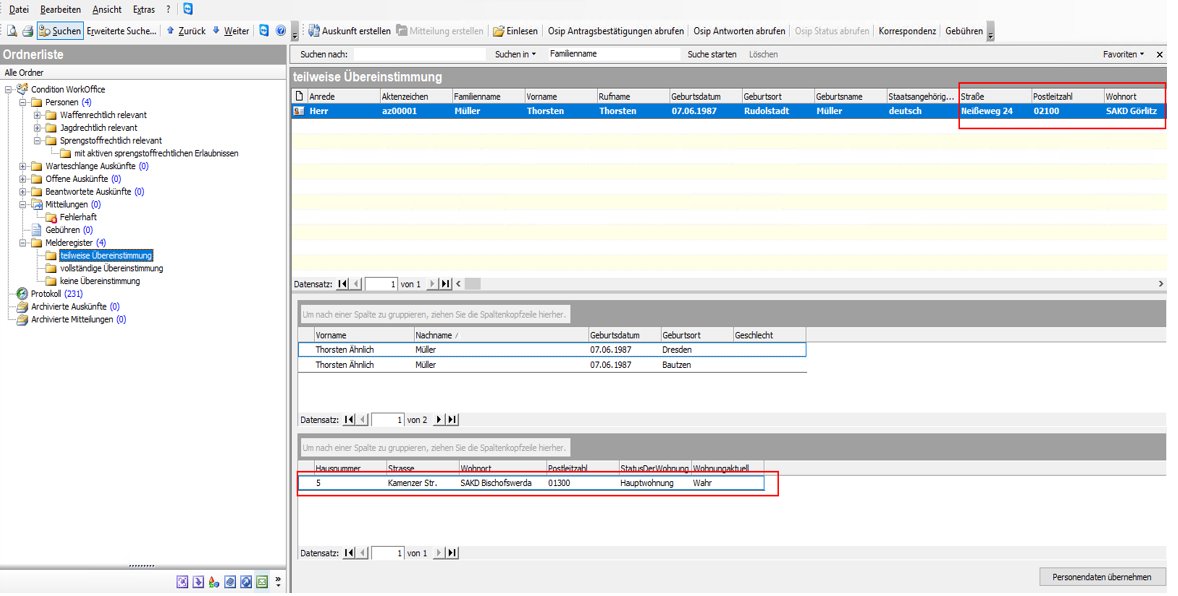Click the green icon in bottom navigation bar
Viewport: 1178px width, 596px height.
pos(262,582)
